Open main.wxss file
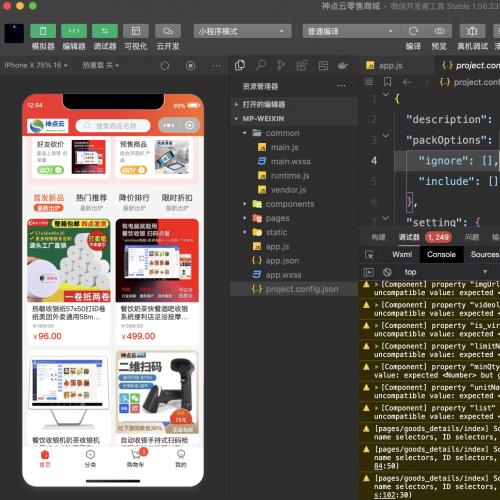 click(x=290, y=161)
